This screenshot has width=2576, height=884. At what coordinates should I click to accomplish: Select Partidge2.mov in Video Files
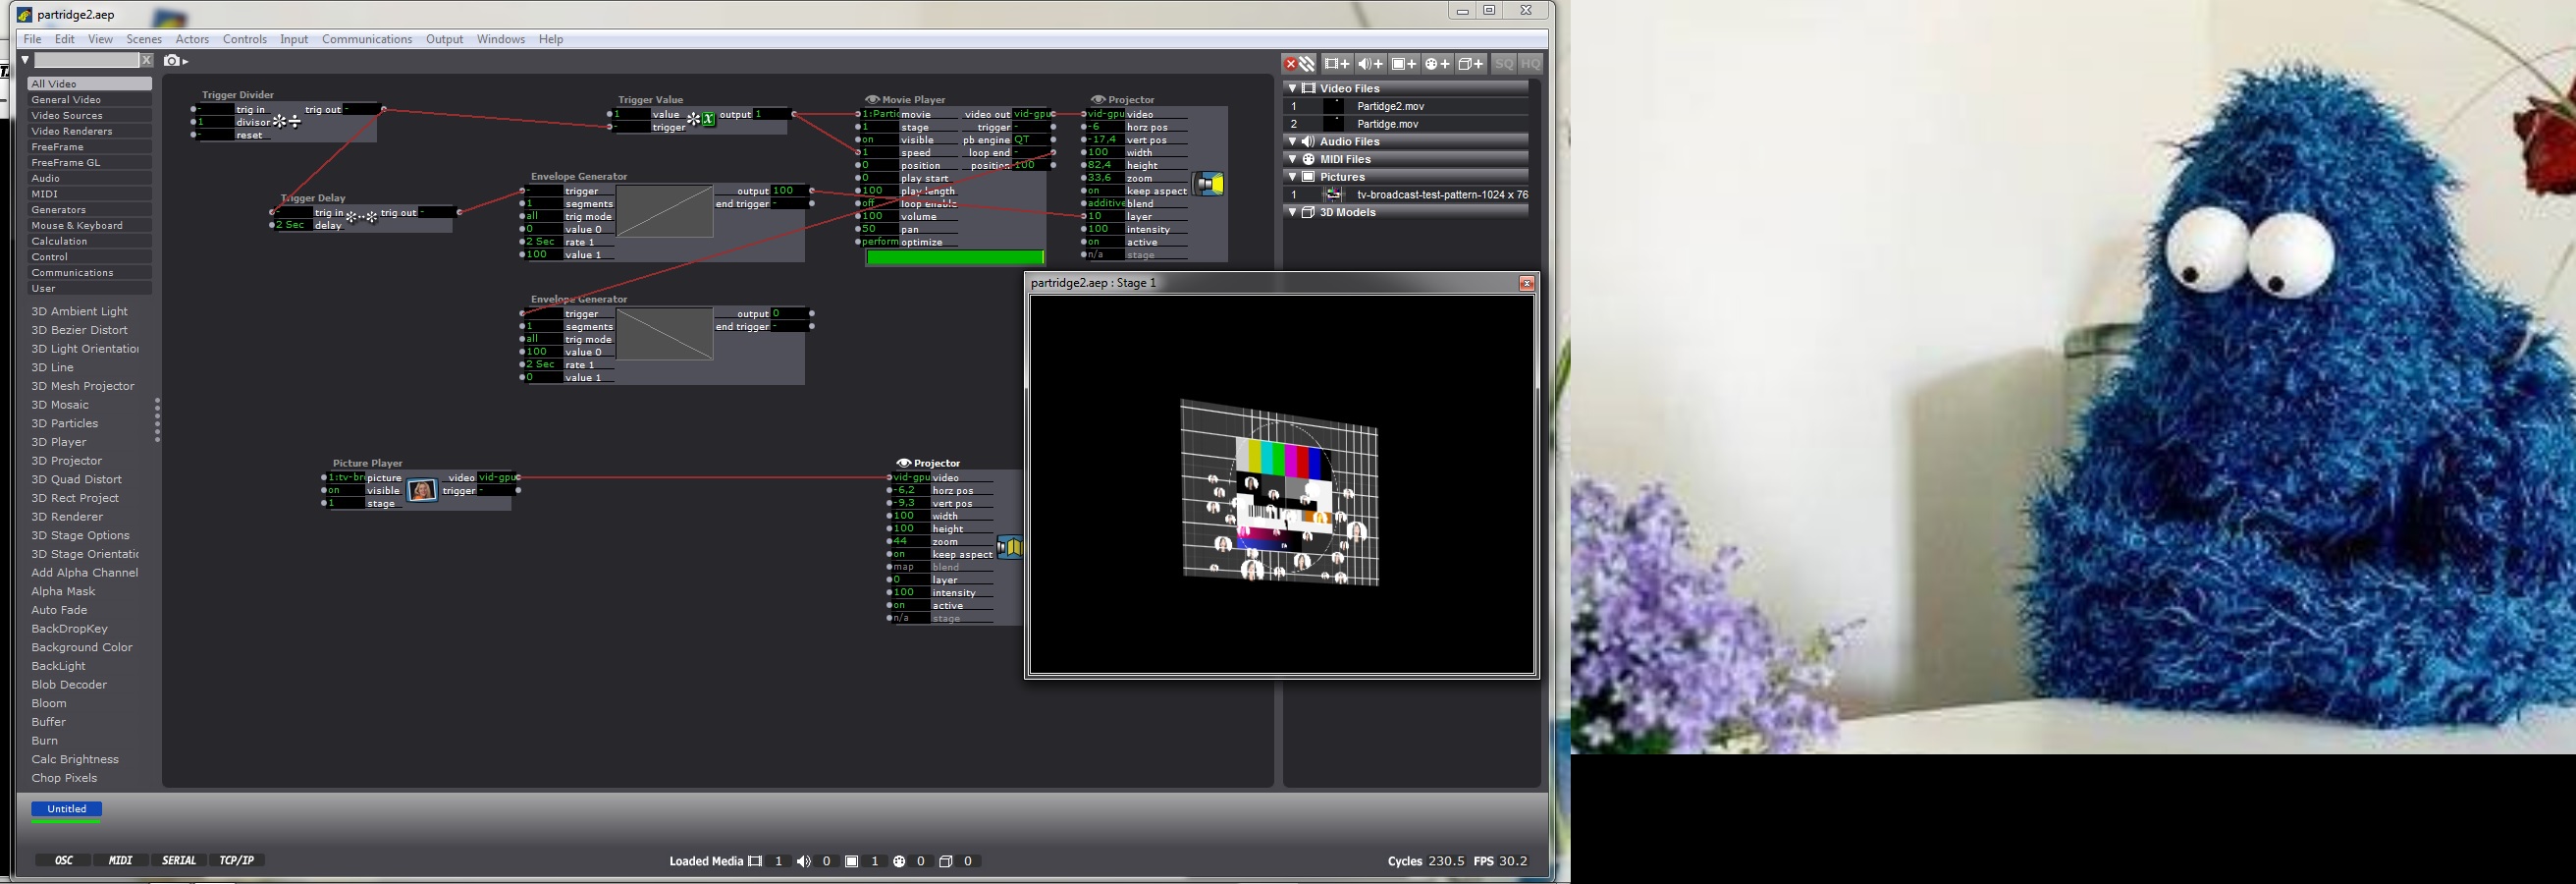[1406, 106]
